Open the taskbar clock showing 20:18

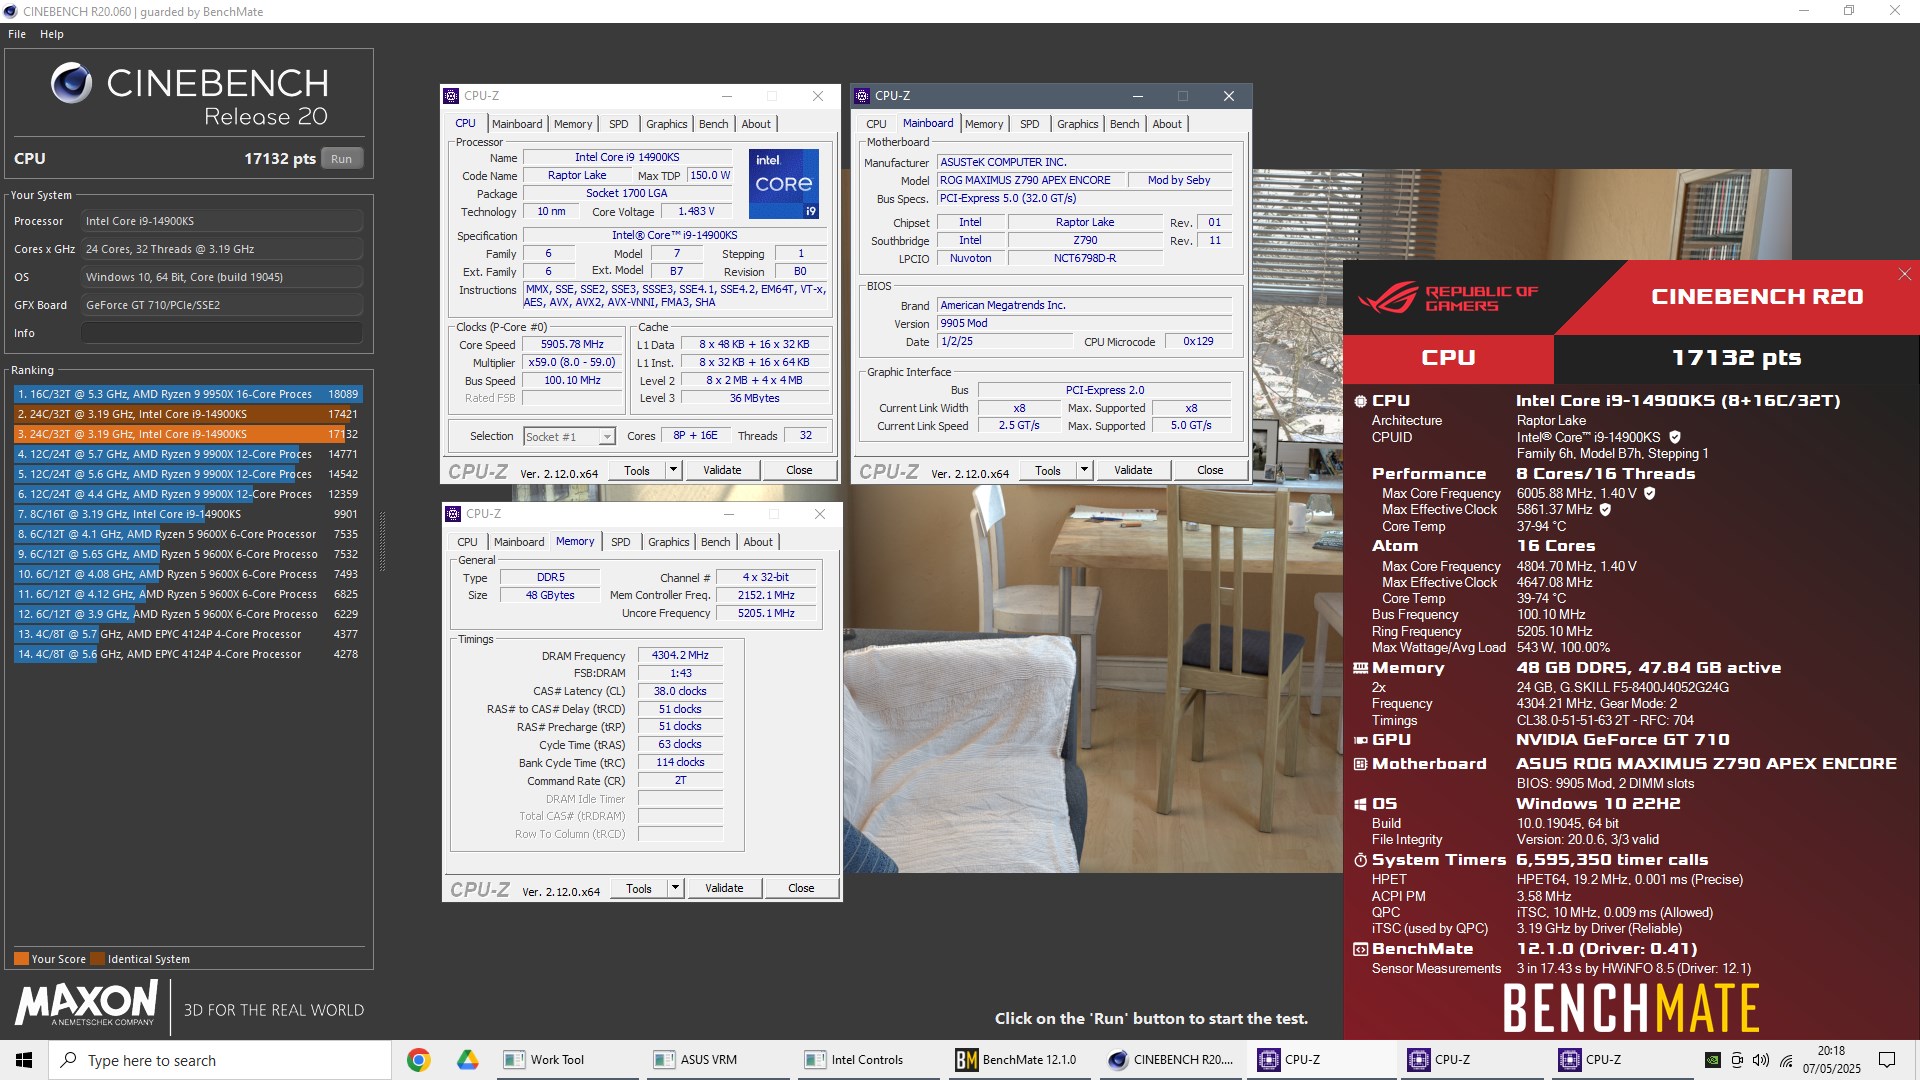point(1831,1060)
